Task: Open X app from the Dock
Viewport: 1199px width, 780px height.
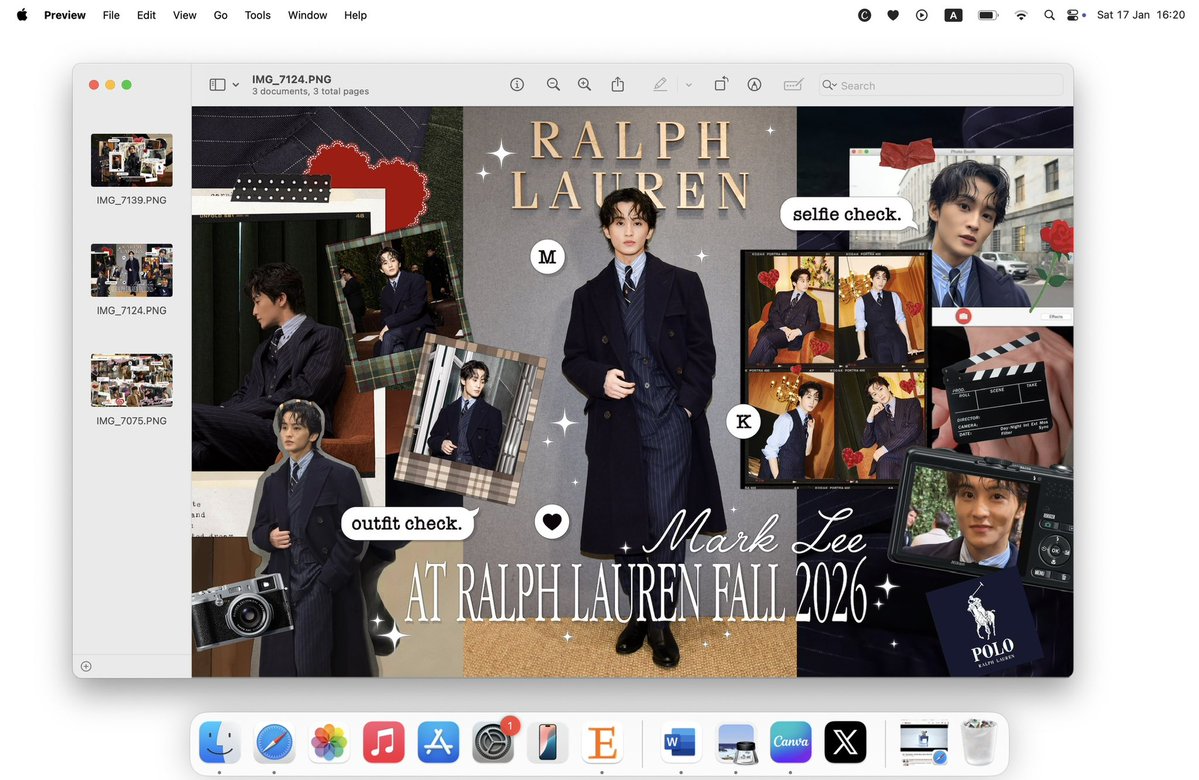Action: [845, 742]
